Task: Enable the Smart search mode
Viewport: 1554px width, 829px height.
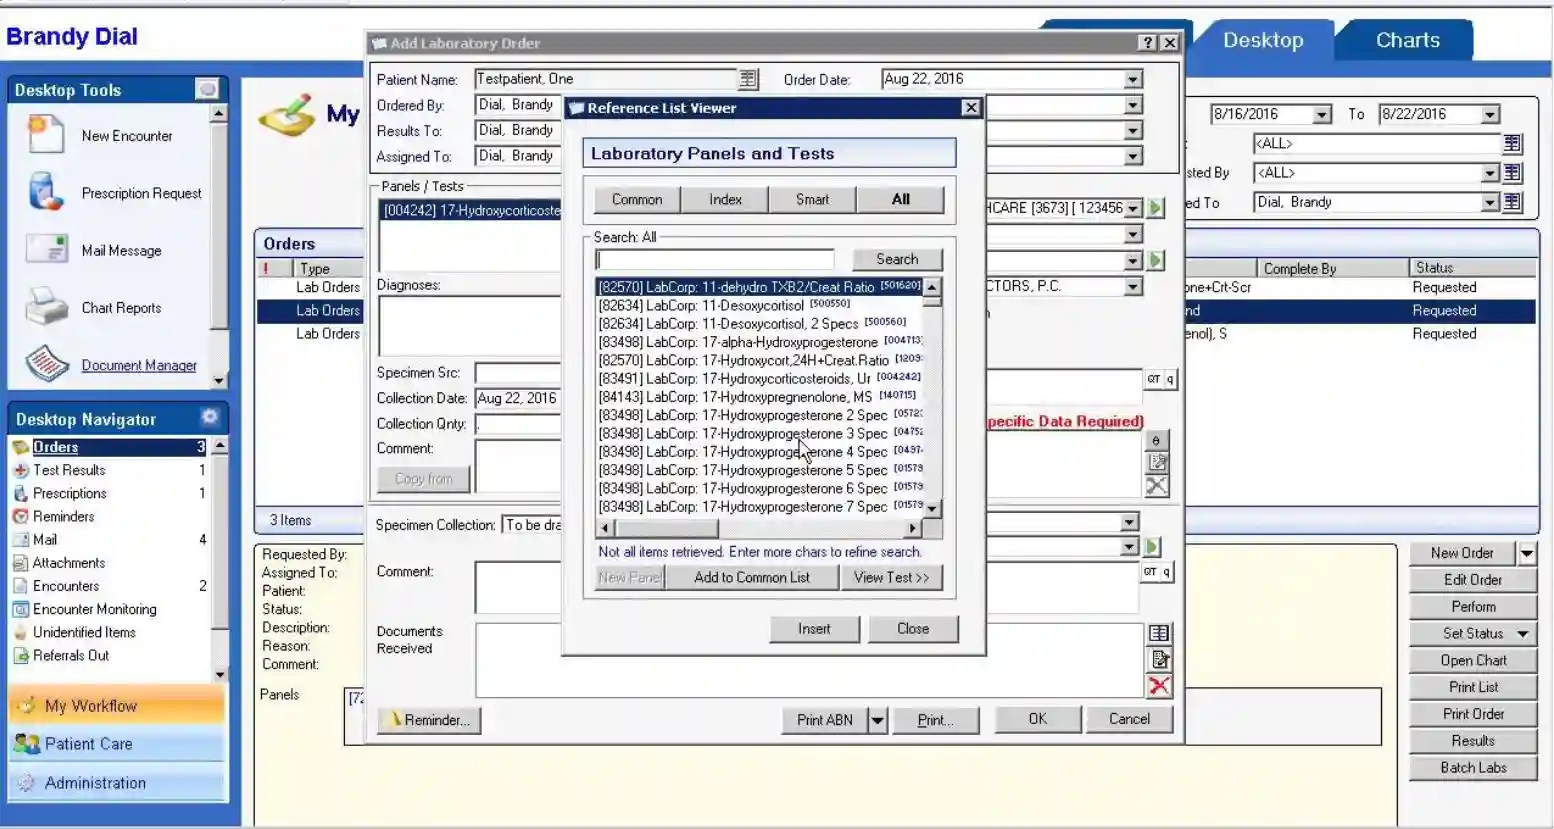Action: 812,199
